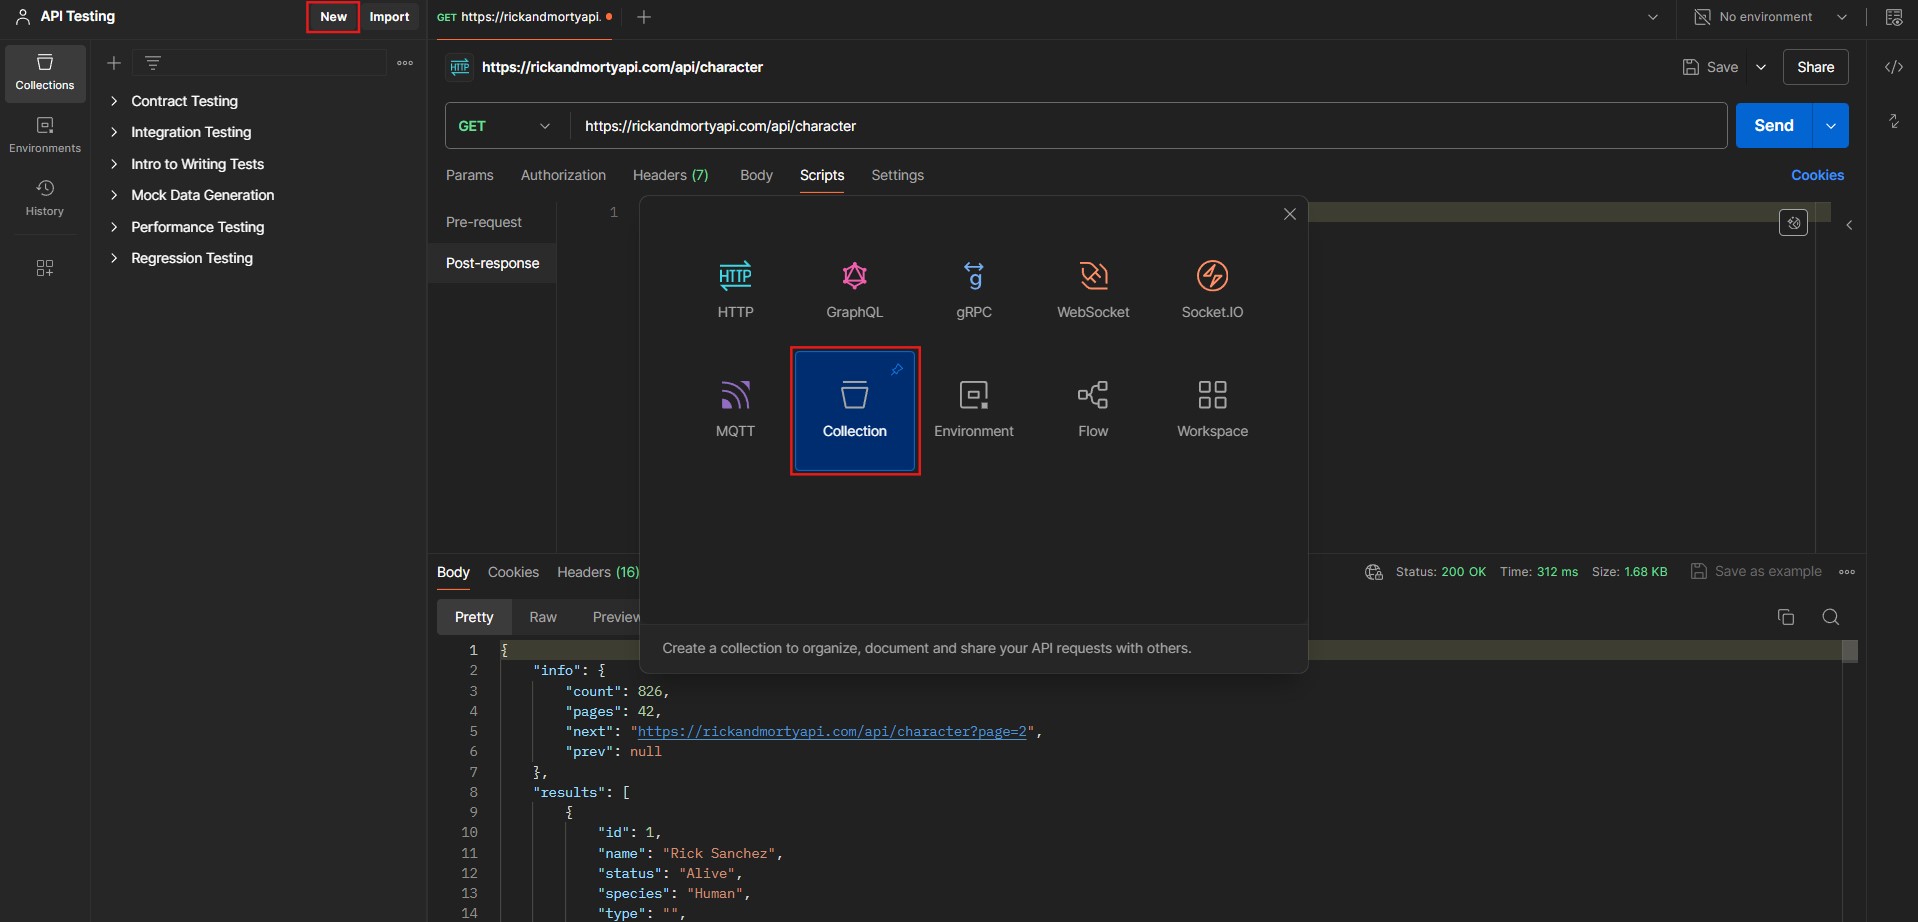Image resolution: width=1918 pixels, height=922 pixels.
Task: Open collections more options ellipsis
Action: 405,63
